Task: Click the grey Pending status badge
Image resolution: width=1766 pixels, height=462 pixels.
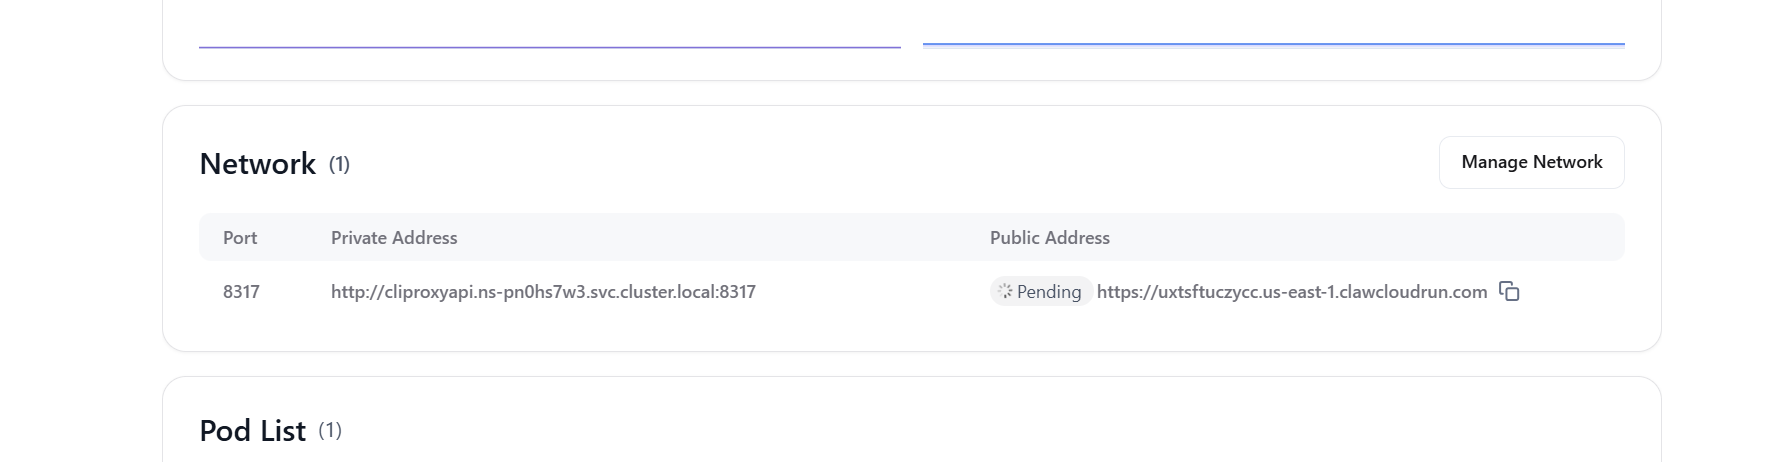Action: (x=1040, y=292)
